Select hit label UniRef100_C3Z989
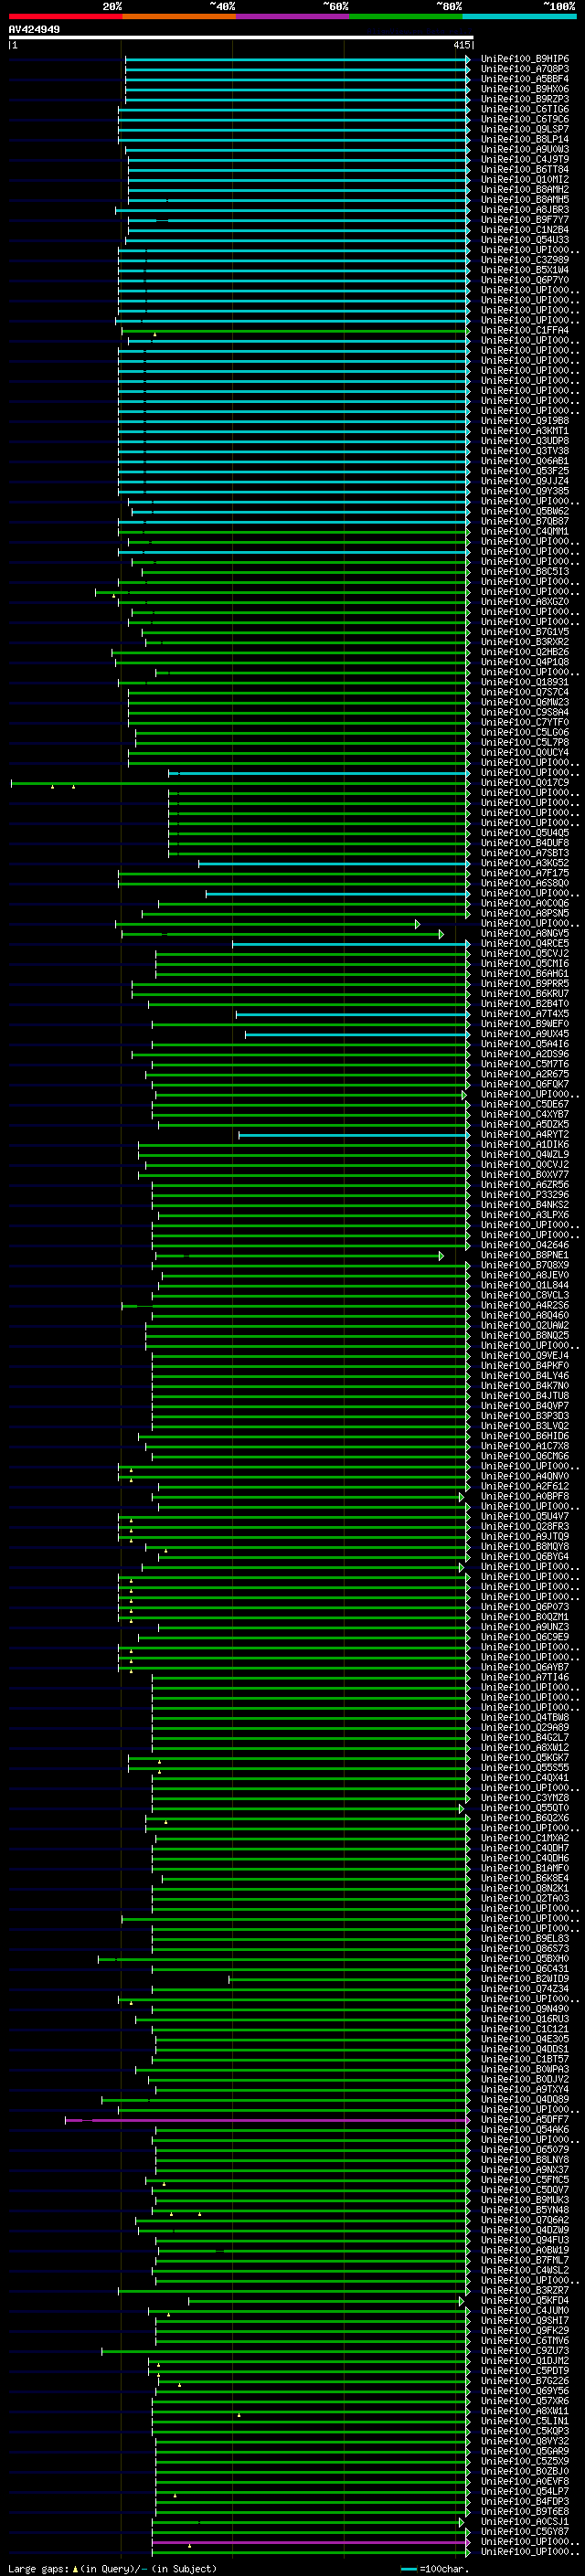The width and height of the screenshot is (585, 2576). [x=525, y=260]
